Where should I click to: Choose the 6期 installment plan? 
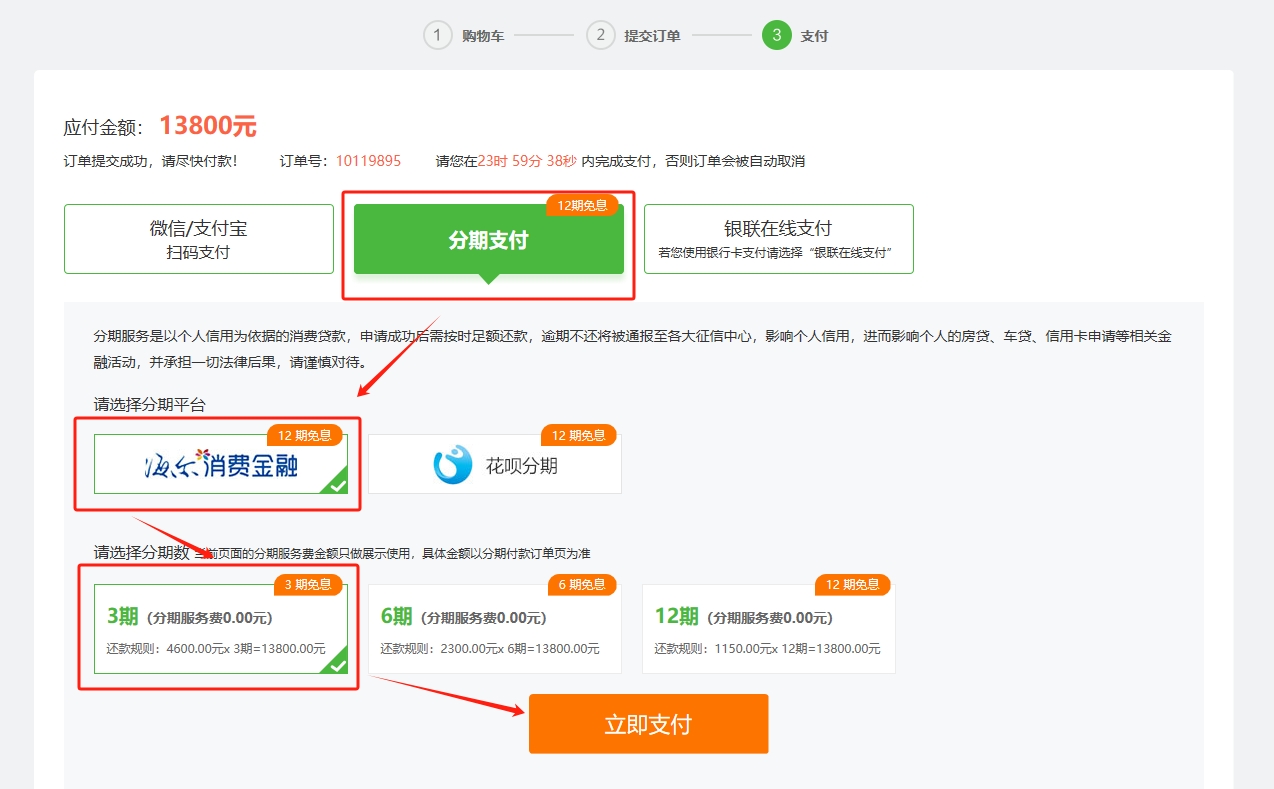pyautogui.click(x=494, y=629)
